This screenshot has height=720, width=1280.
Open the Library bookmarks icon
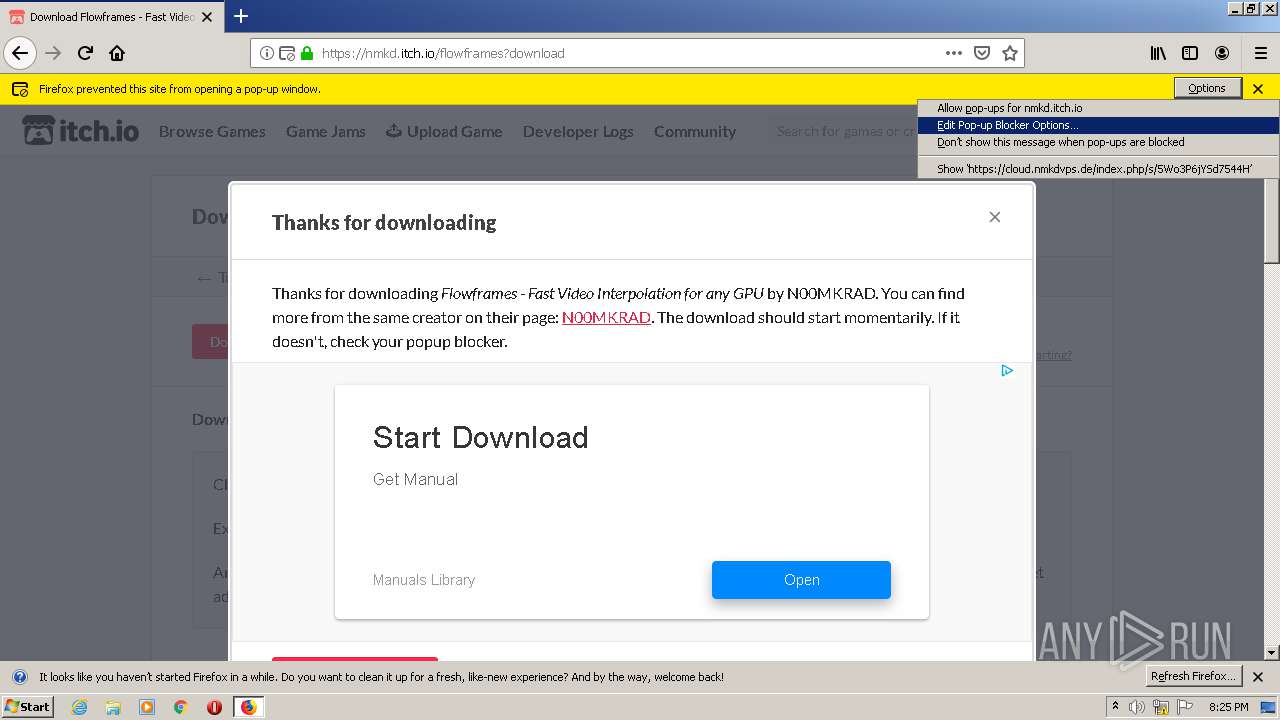pos(1158,53)
